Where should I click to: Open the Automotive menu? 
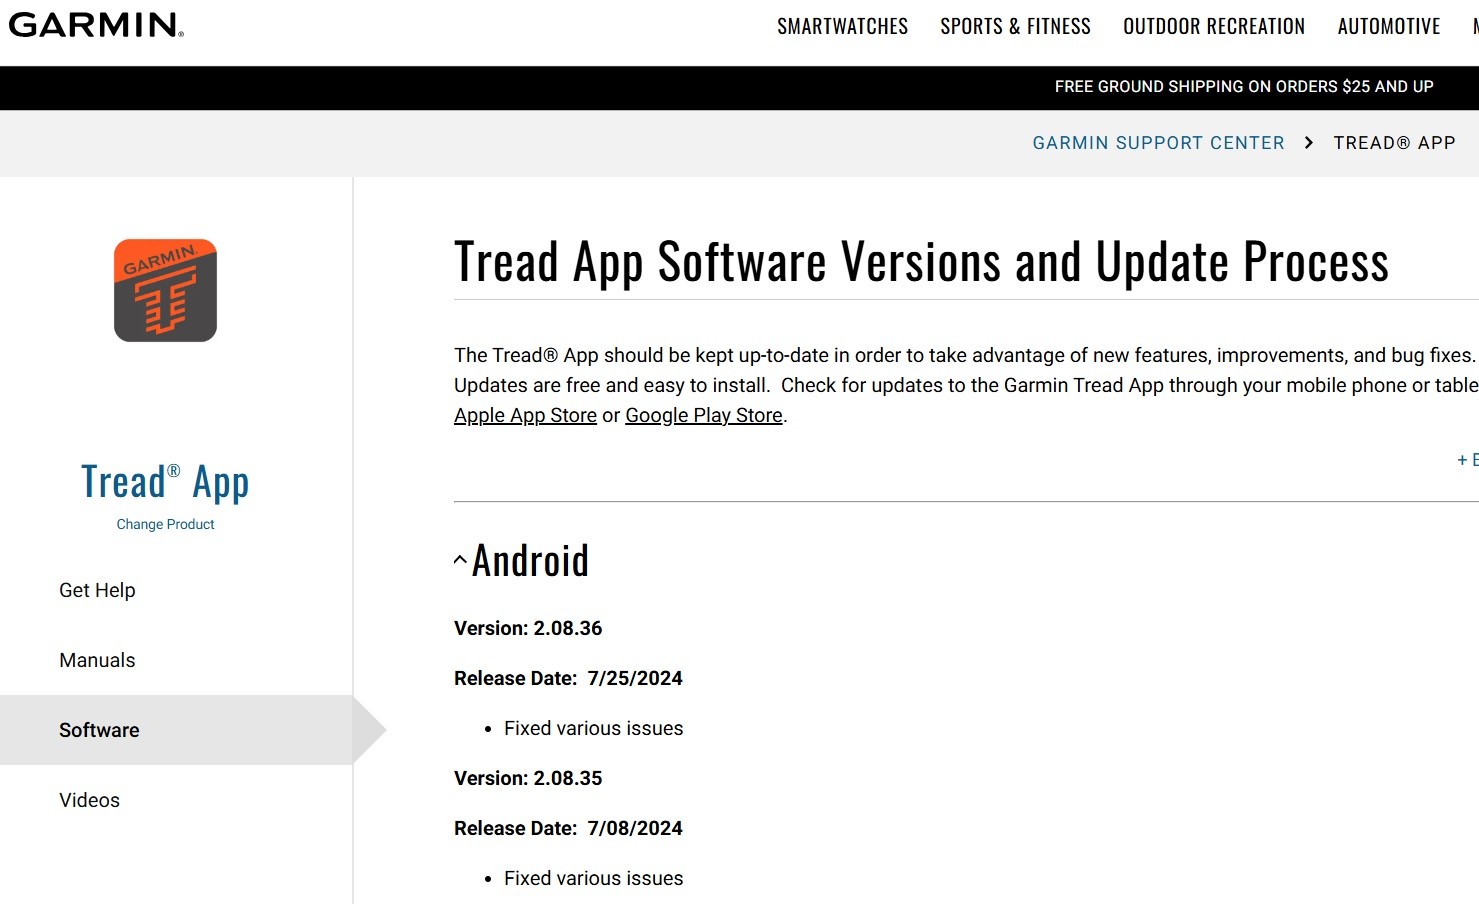tap(1389, 27)
